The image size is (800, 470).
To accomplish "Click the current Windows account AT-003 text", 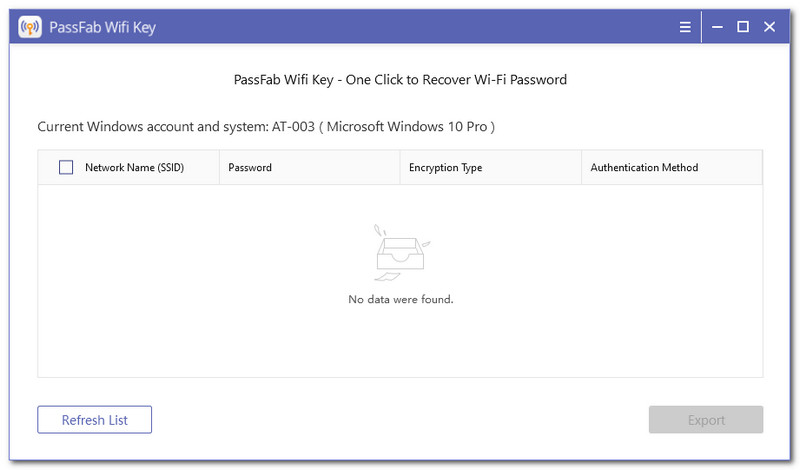I will [x=266, y=127].
